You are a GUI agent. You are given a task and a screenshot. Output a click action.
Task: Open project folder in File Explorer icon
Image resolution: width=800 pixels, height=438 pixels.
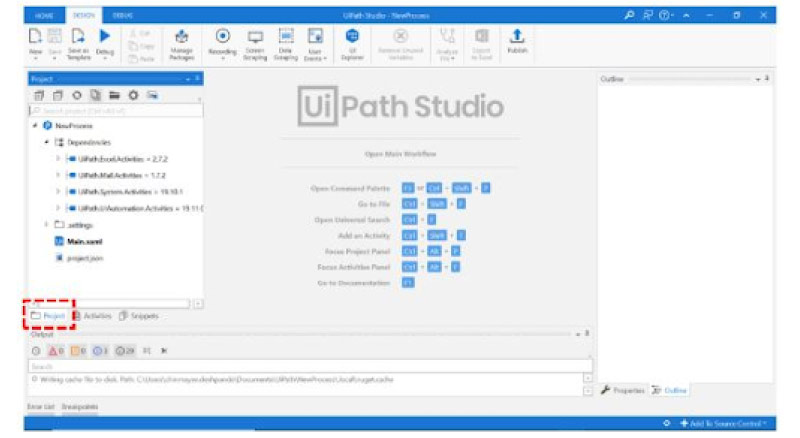tap(114, 95)
